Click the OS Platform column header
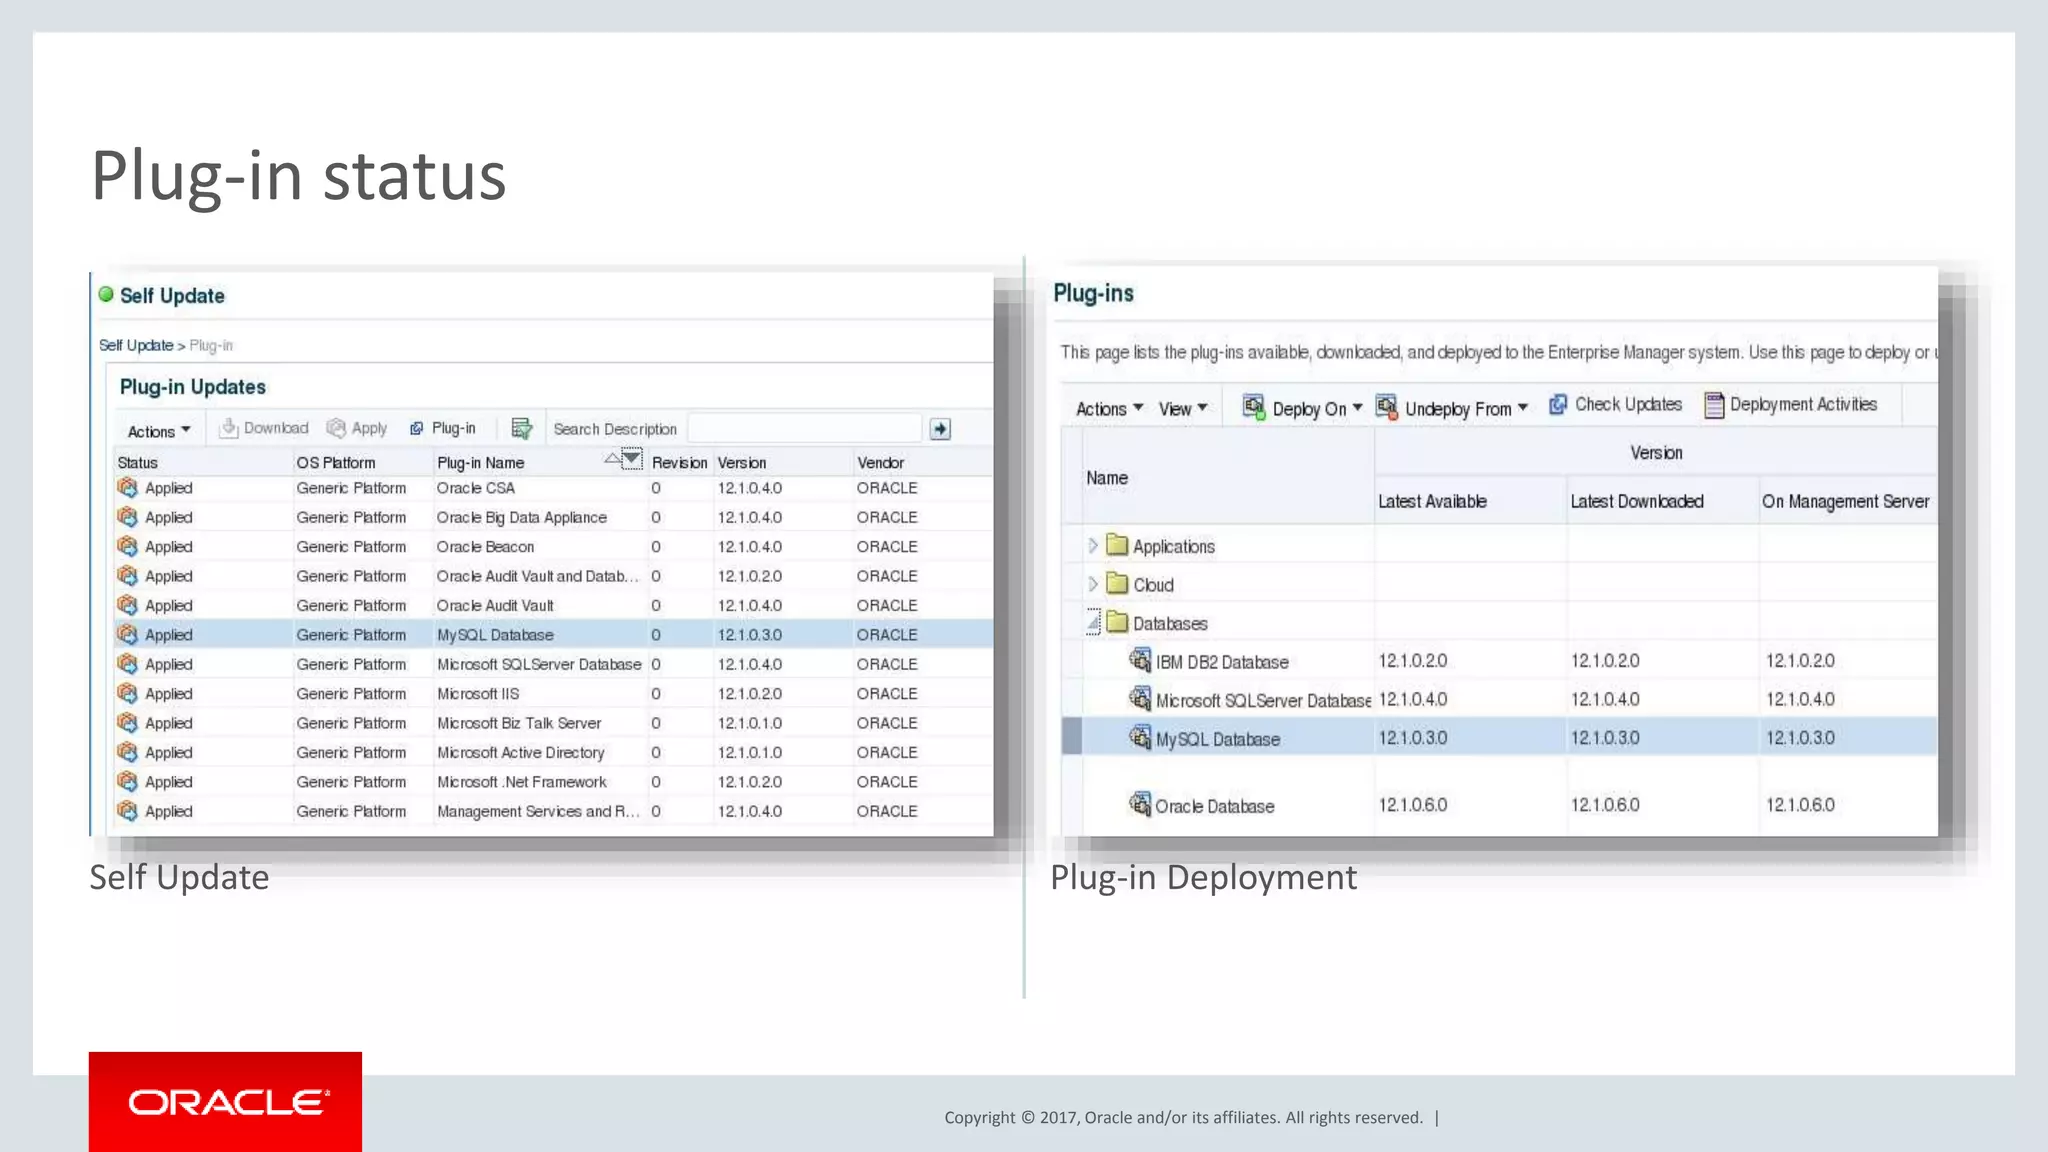Viewport: 2048px width, 1152px height. click(336, 463)
